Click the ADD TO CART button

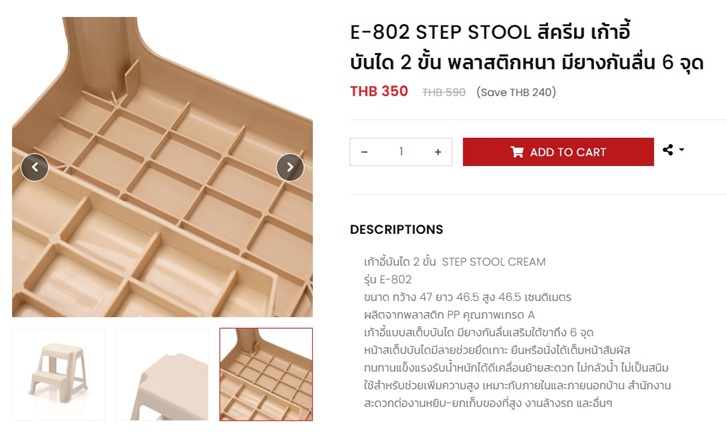[558, 152]
